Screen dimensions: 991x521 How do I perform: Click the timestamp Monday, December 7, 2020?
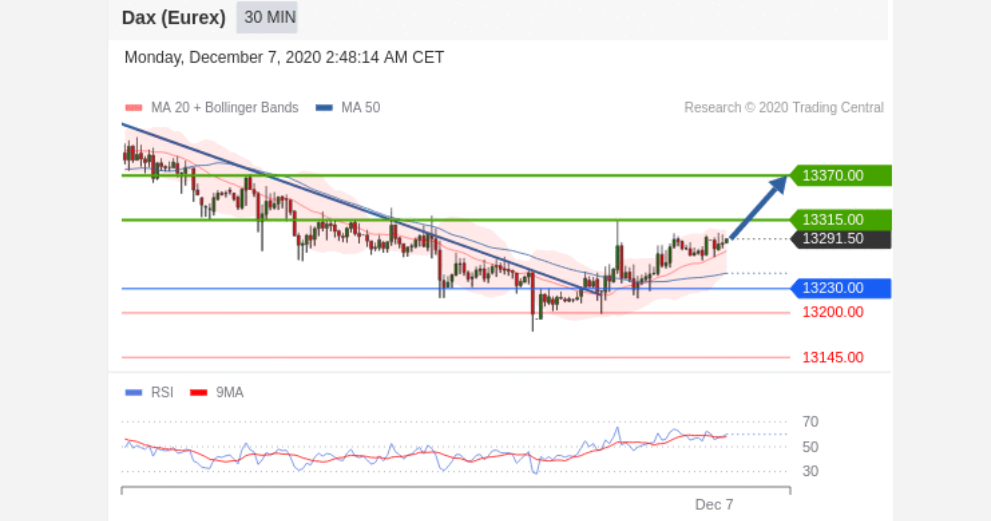tap(284, 58)
